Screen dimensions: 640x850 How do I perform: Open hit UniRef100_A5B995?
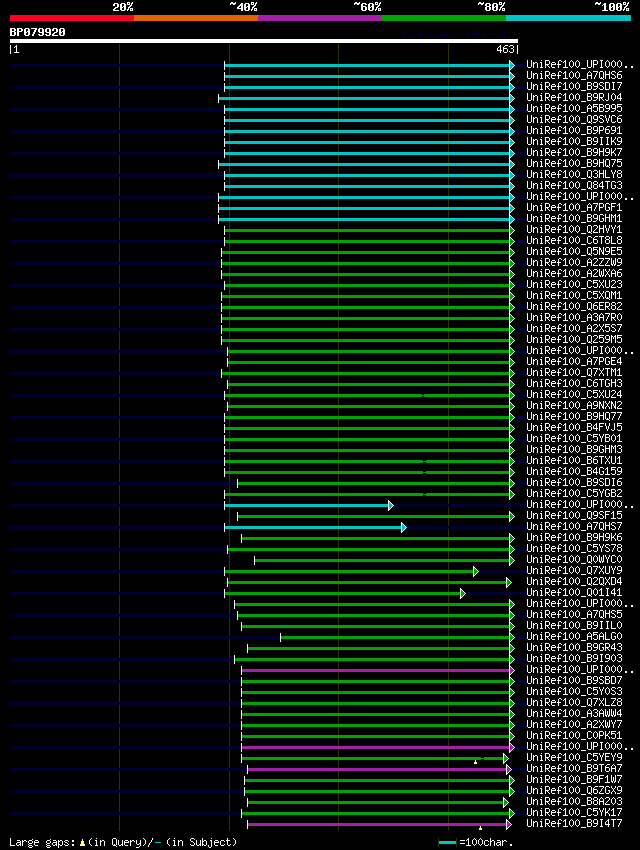[x=574, y=108]
